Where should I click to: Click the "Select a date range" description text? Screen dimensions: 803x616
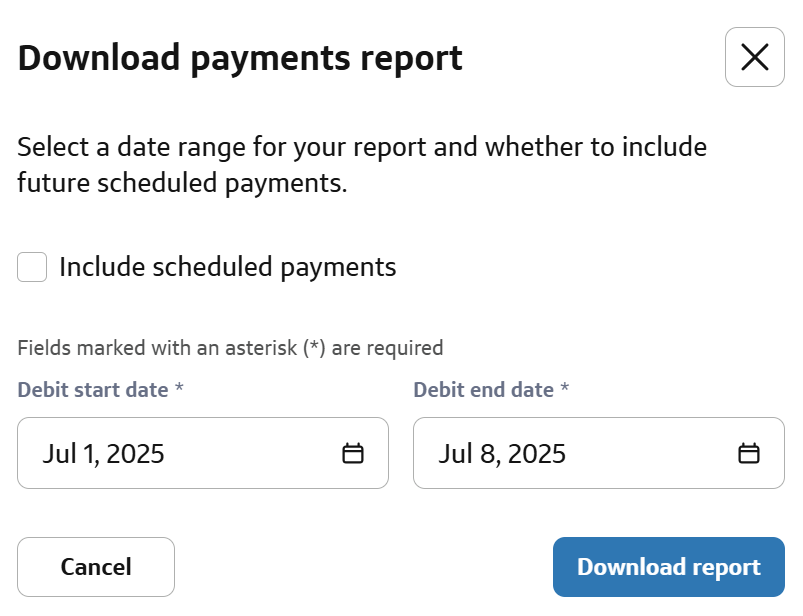(x=362, y=148)
